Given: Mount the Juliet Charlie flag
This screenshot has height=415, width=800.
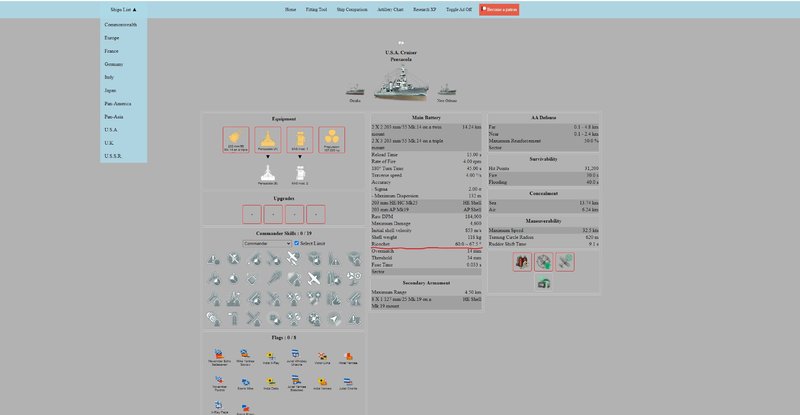Looking at the screenshot, I should pos(348,383).
